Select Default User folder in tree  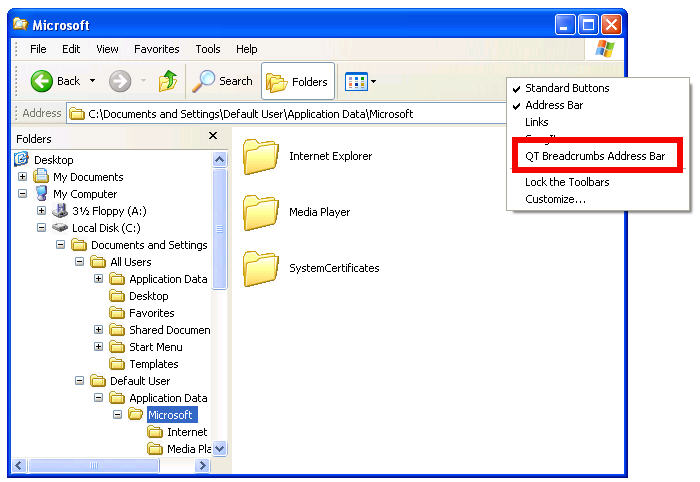click(x=140, y=381)
